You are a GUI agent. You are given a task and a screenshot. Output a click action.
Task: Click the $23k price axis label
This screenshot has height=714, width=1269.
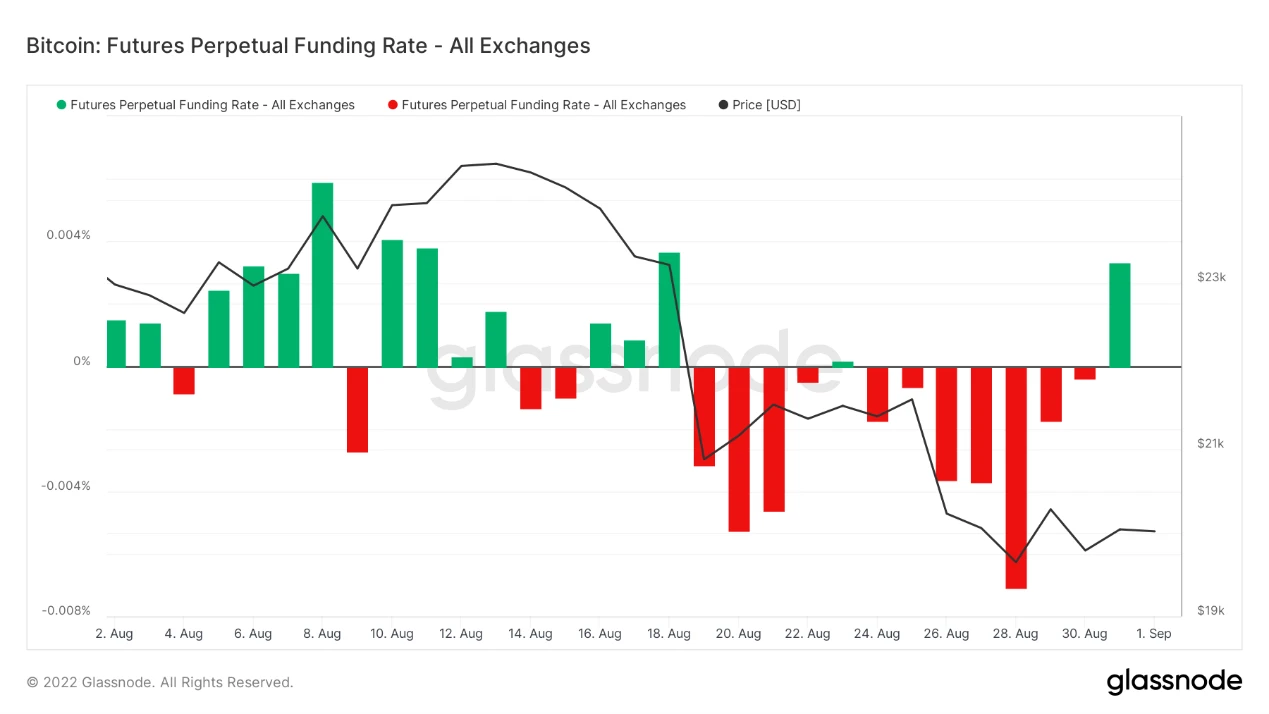pos(1211,277)
